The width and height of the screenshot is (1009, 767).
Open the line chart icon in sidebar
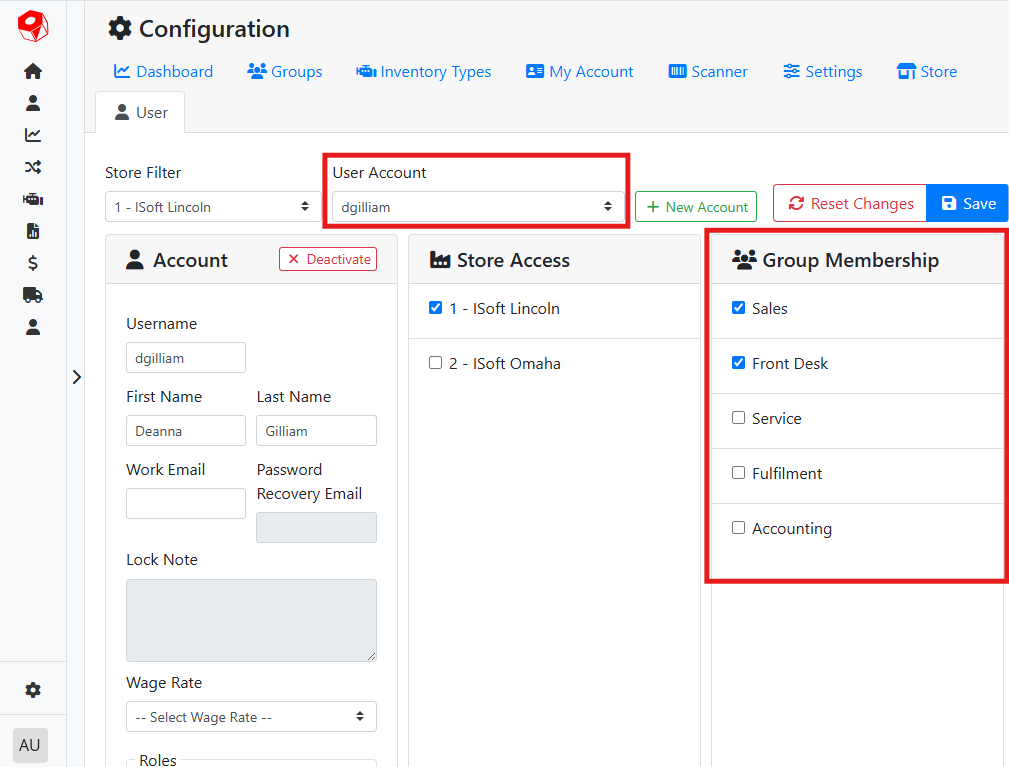[x=33, y=135]
